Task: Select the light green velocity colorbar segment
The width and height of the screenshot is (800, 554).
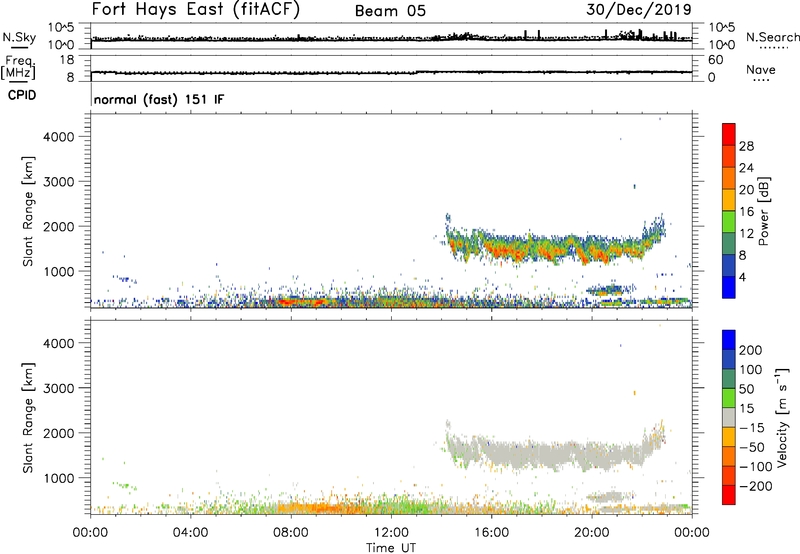Action: [x=729, y=398]
